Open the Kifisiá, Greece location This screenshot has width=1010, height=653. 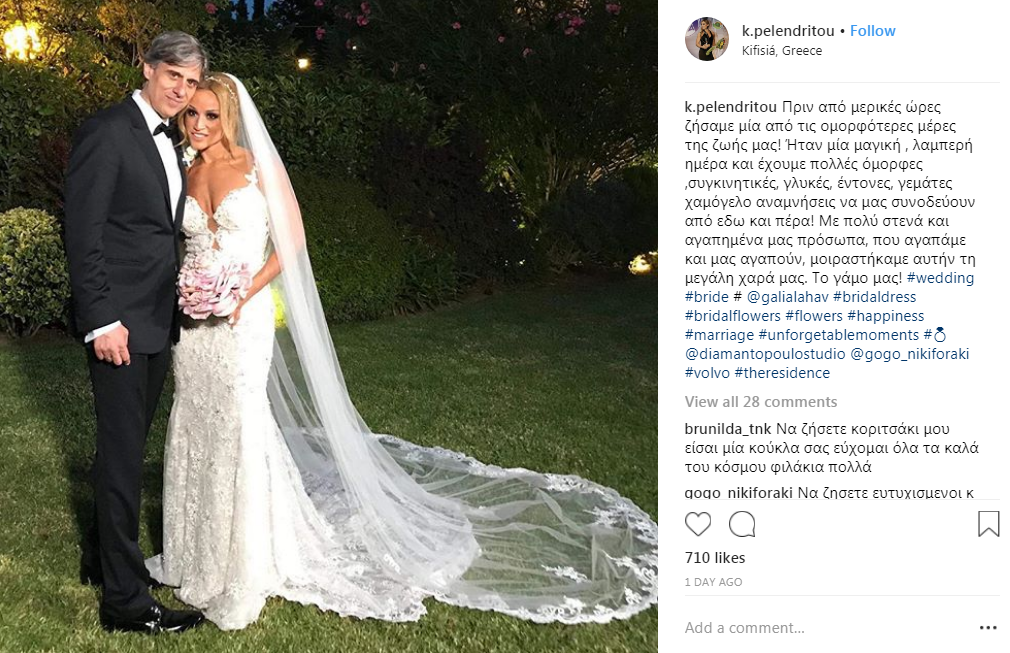coord(781,51)
